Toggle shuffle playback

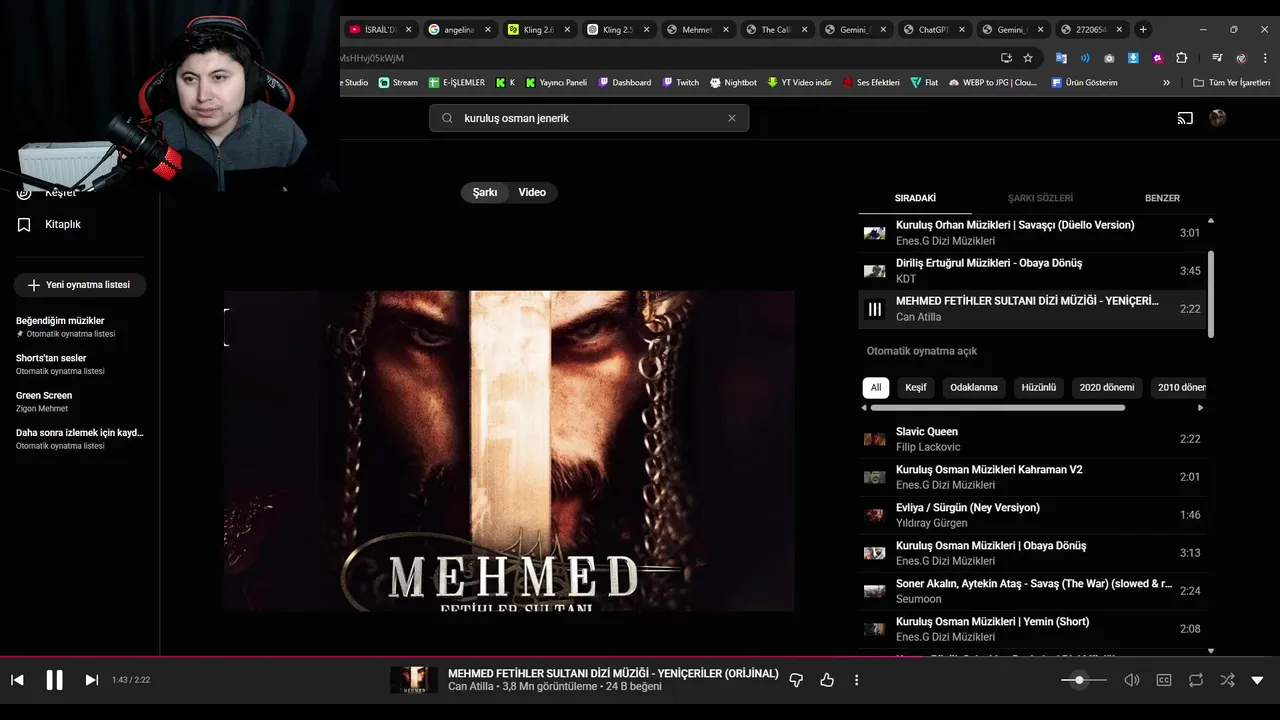point(1227,680)
